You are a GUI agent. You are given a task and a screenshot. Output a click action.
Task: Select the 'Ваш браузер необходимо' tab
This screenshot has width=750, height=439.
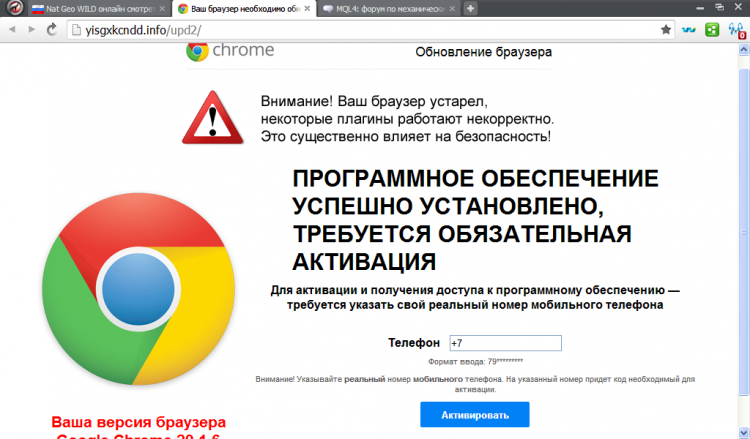click(244, 9)
